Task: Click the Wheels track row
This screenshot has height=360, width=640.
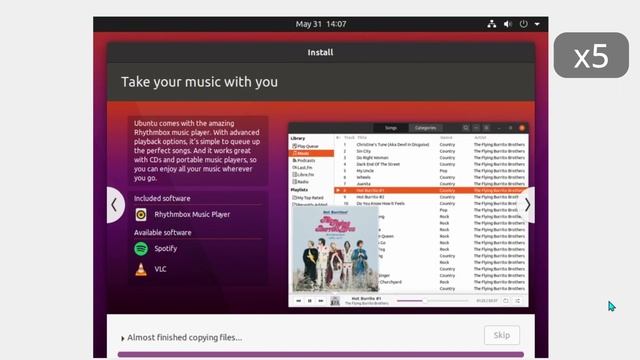Action: (431, 177)
